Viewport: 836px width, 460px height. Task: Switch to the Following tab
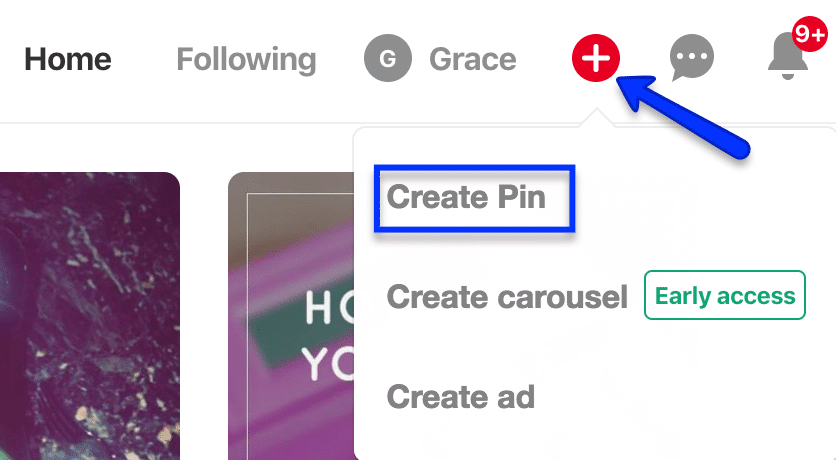tap(246, 59)
